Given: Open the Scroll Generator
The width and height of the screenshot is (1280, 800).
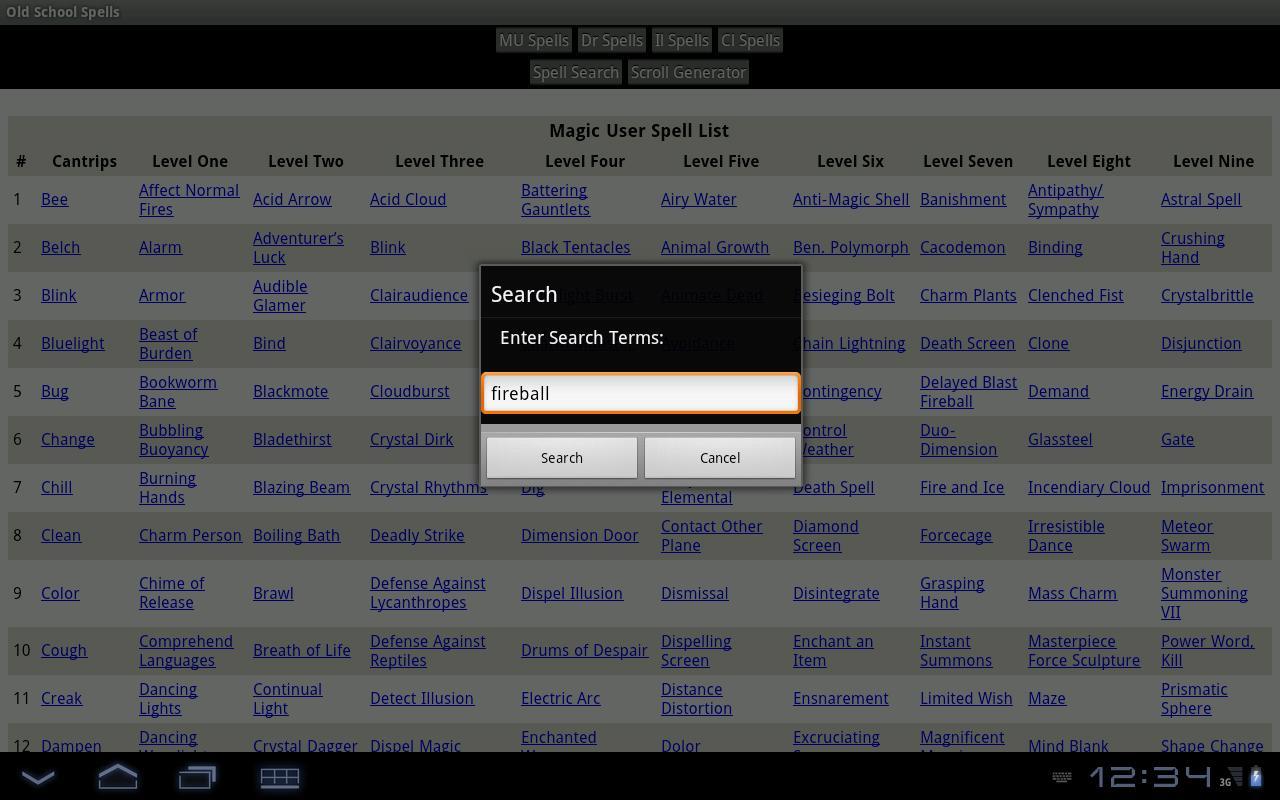Looking at the screenshot, I should coord(688,73).
